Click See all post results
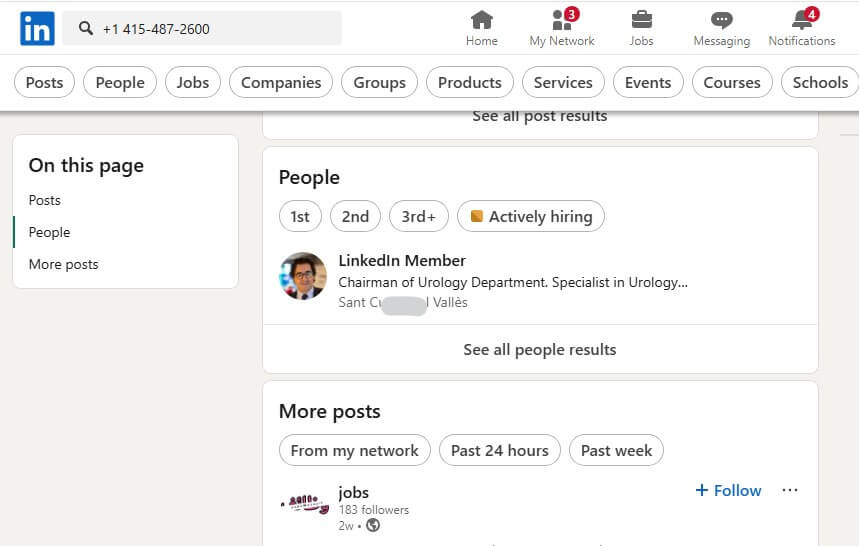 [x=540, y=116]
